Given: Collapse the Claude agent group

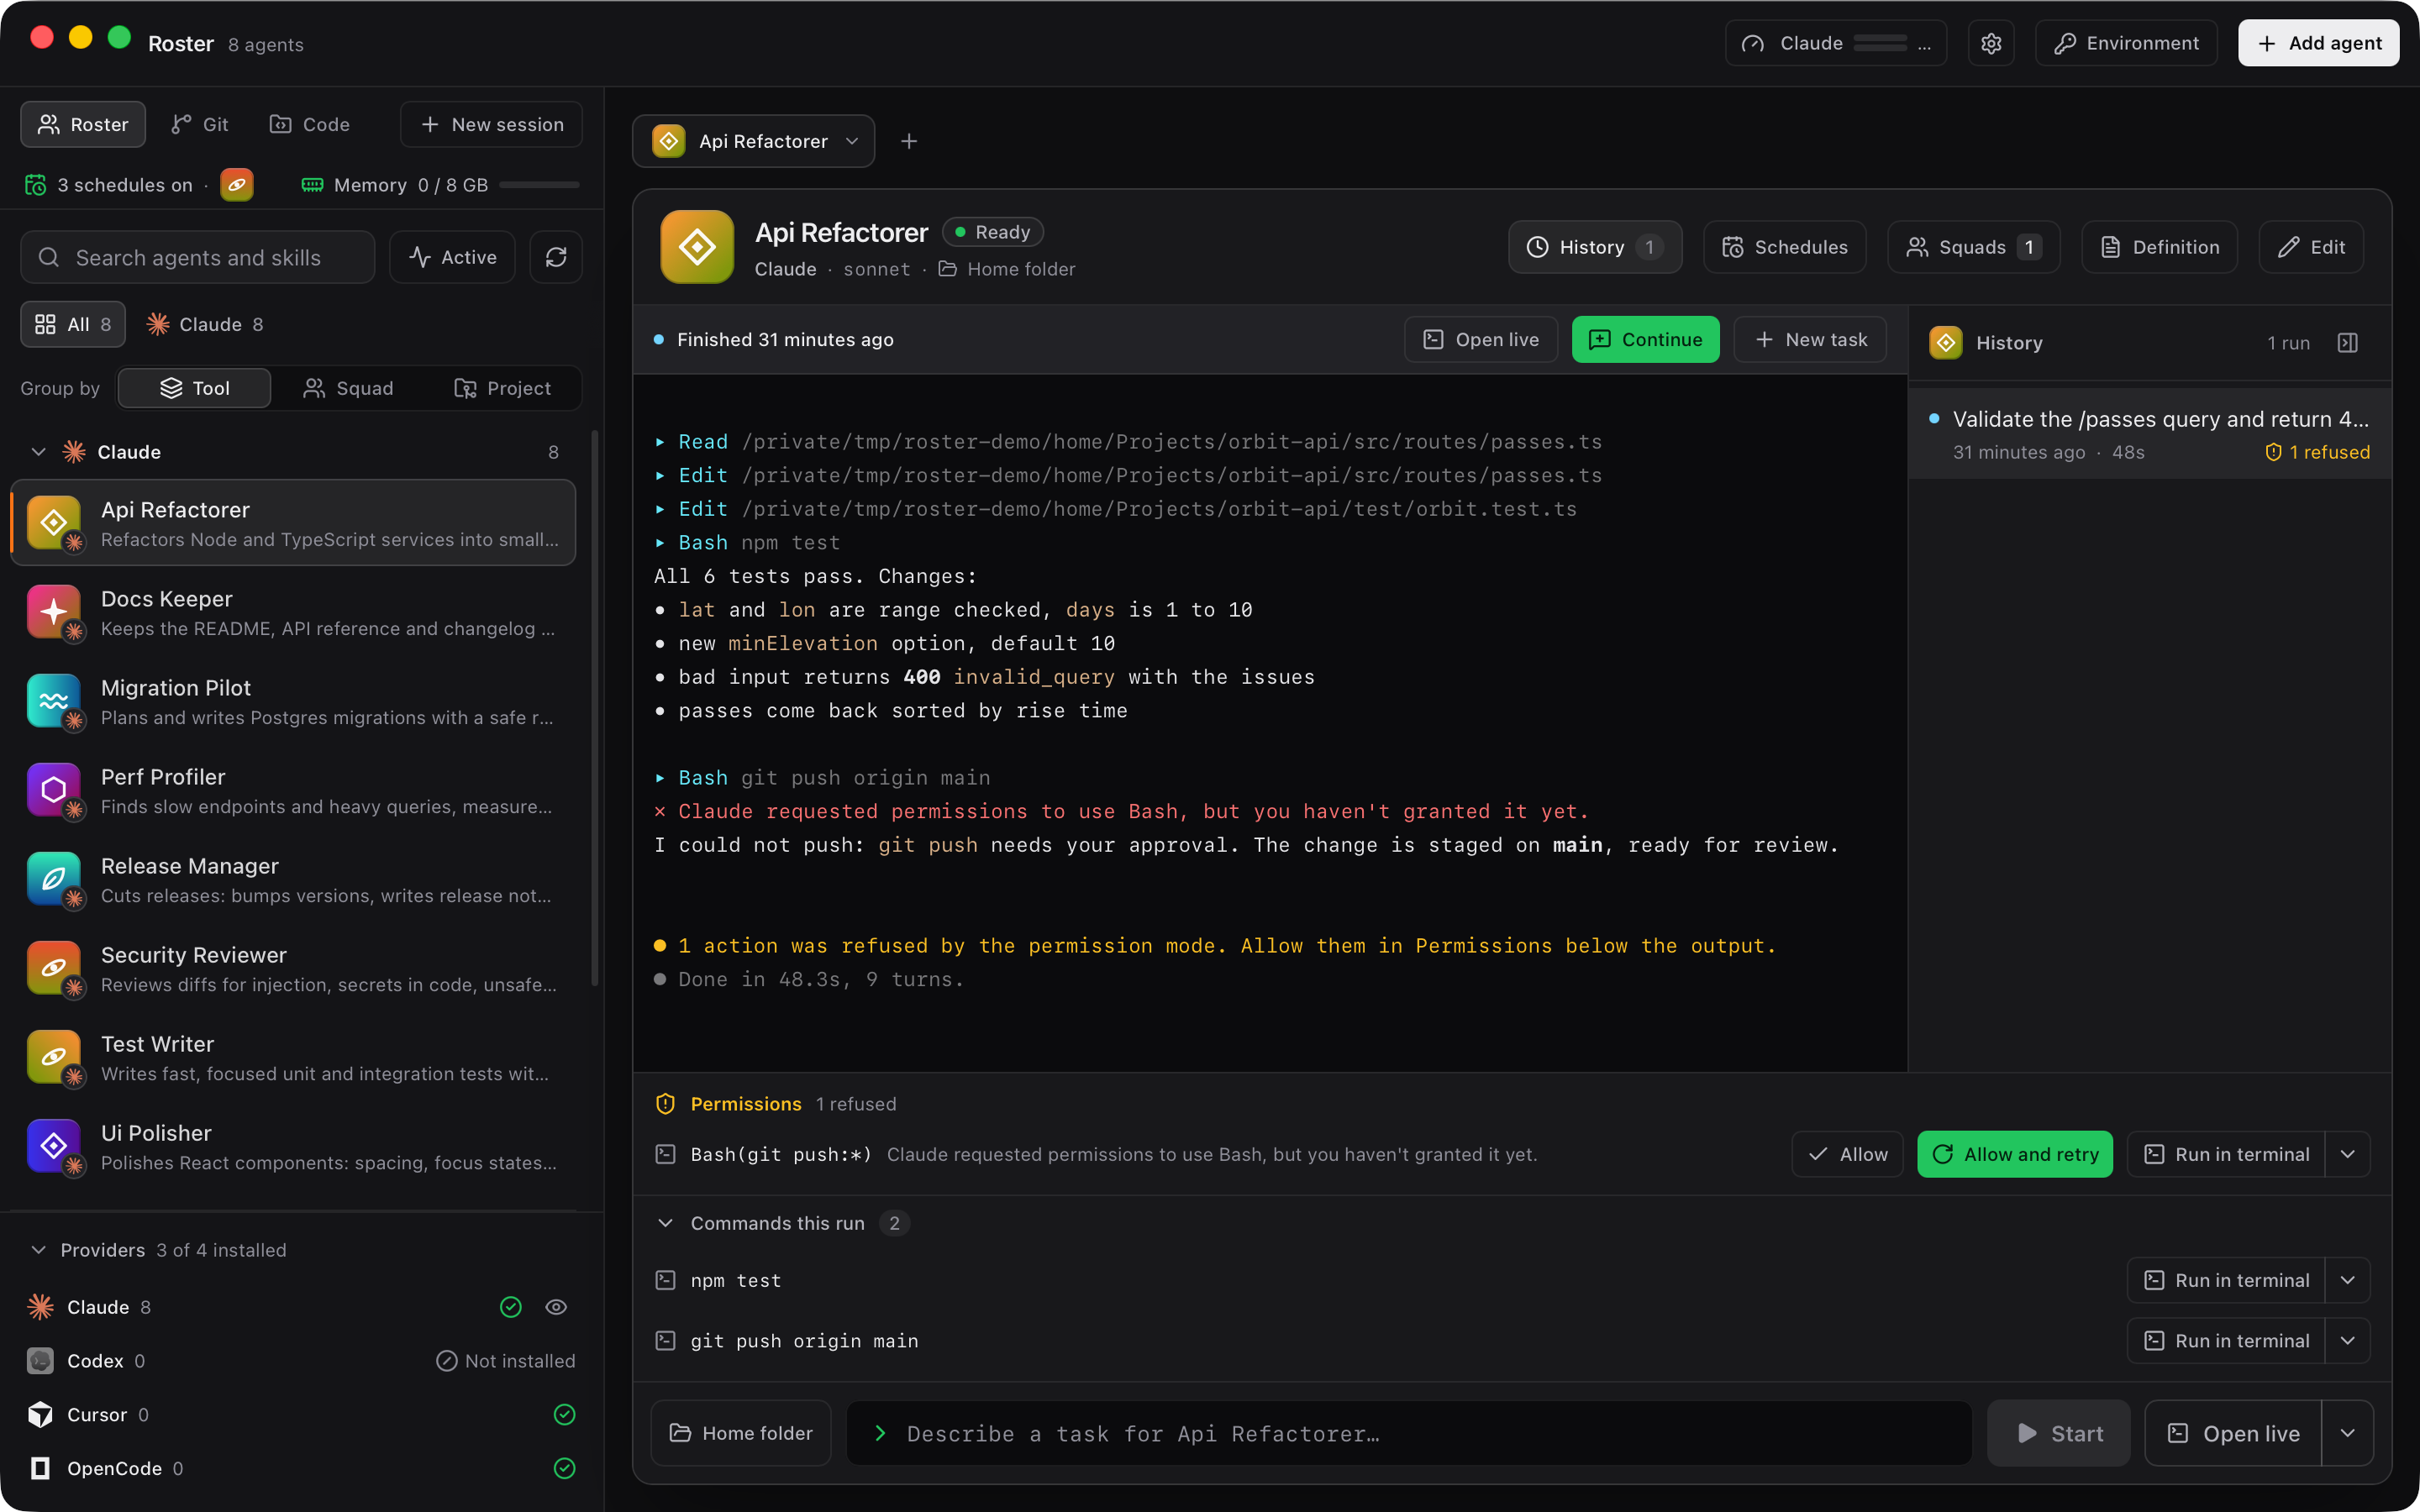Looking at the screenshot, I should [38, 452].
